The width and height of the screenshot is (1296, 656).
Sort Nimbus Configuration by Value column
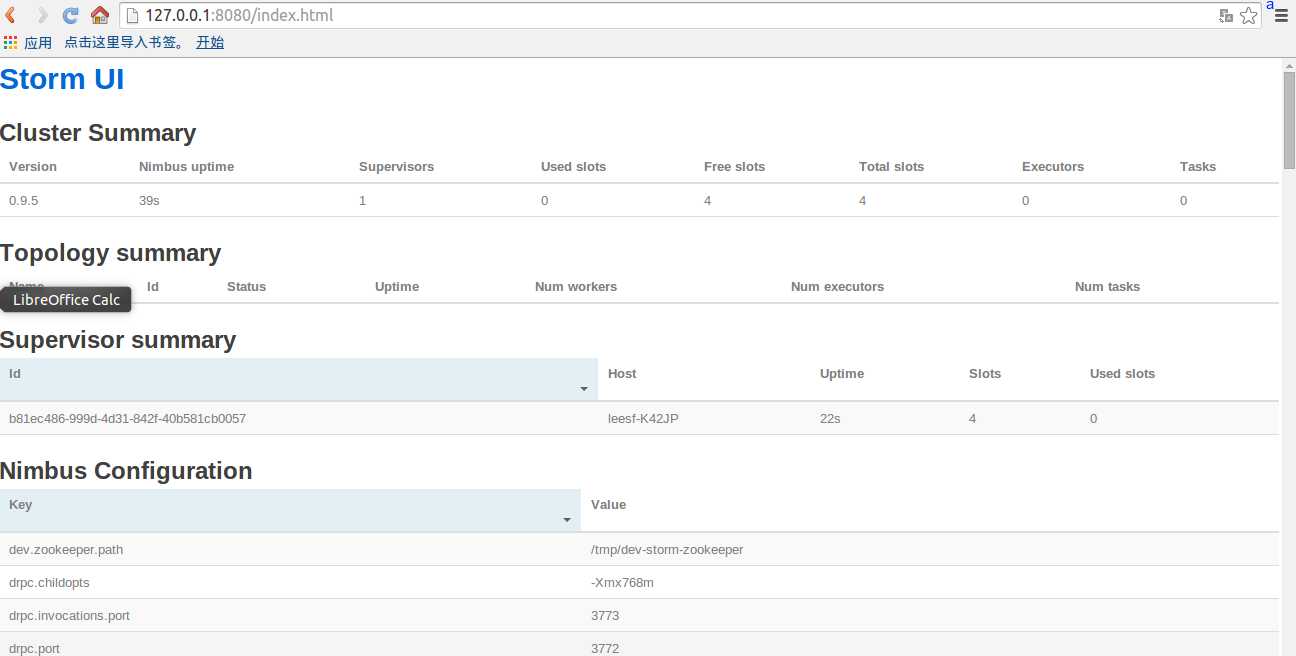click(x=608, y=505)
